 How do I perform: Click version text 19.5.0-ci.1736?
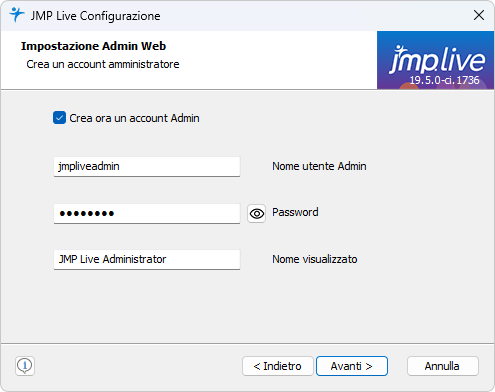(444, 80)
